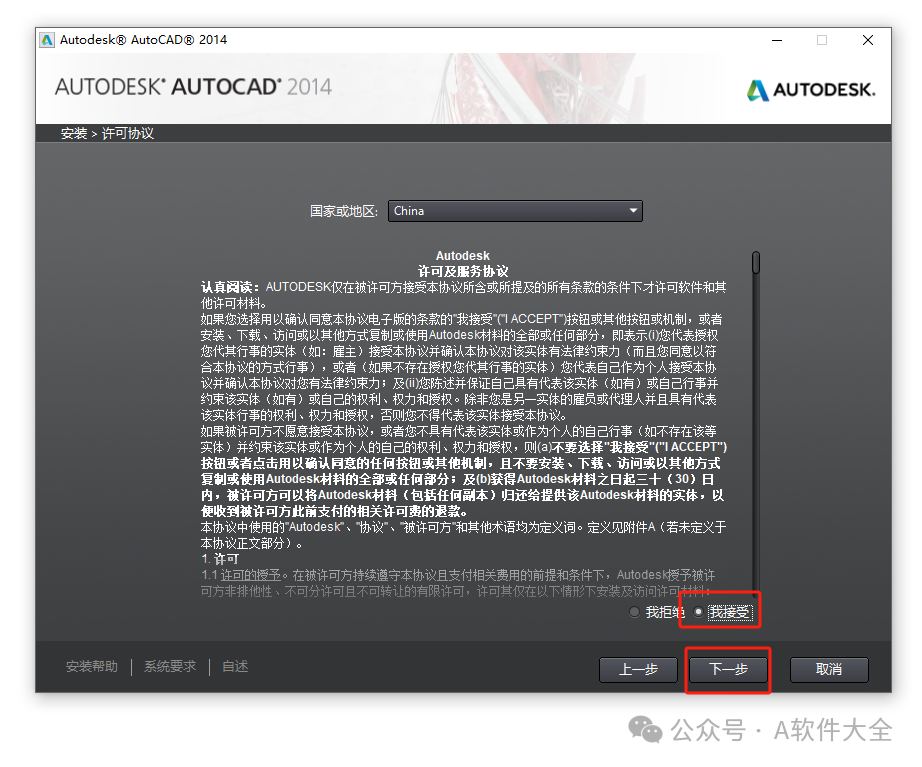The width and height of the screenshot is (922, 767).
Task: Click the AUTODESK AUTOCAD 2014 banner title
Action: click(x=193, y=87)
